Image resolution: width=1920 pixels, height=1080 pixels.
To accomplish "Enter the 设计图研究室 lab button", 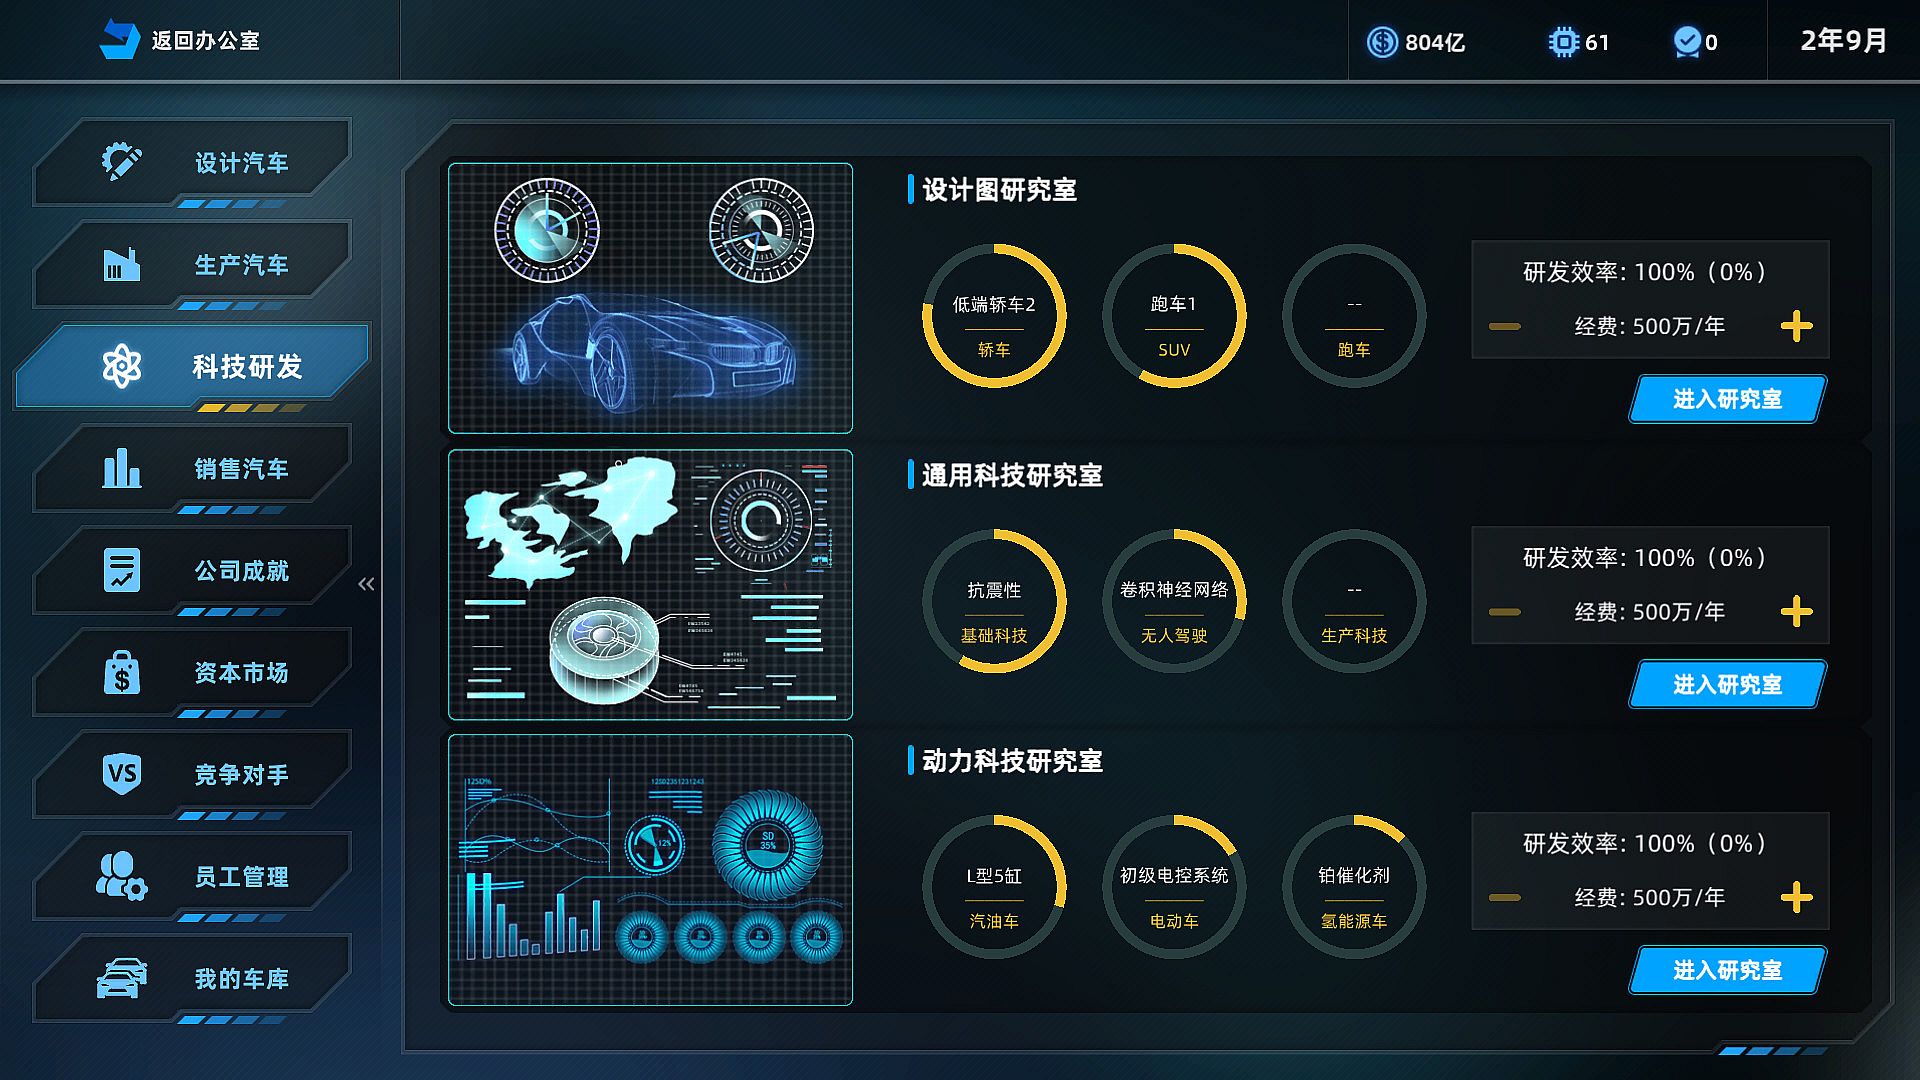I will pos(1727,399).
